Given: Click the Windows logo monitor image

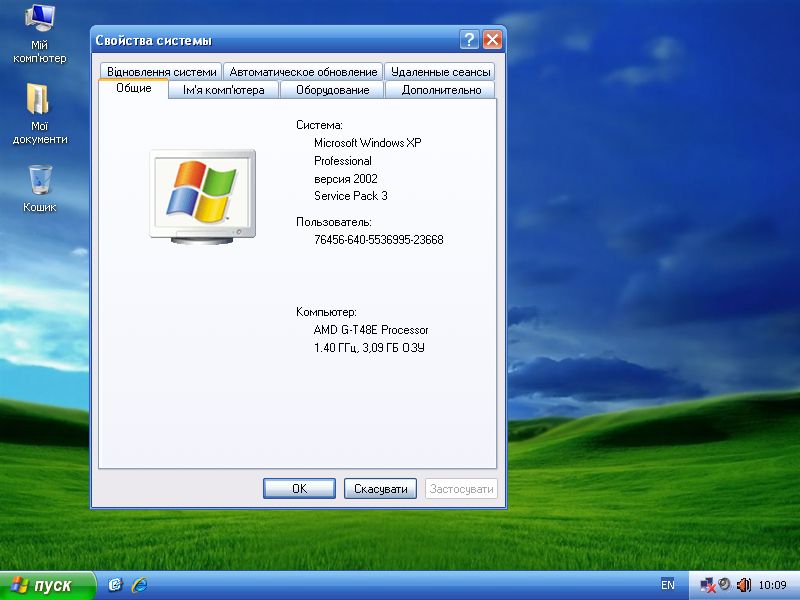Looking at the screenshot, I should tap(203, 196).
